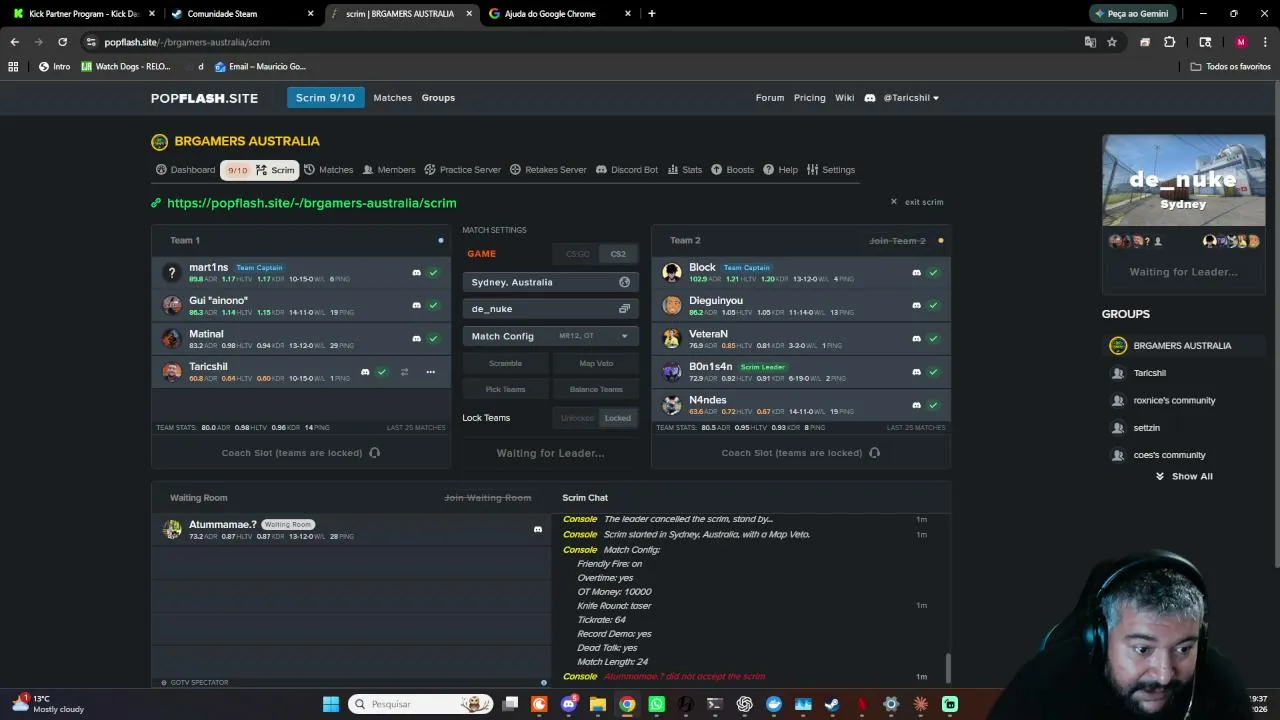The image size is (1280, 720).
Task: Toggle Dieguinyou's ready checkmark
Action: pos(933,305)
